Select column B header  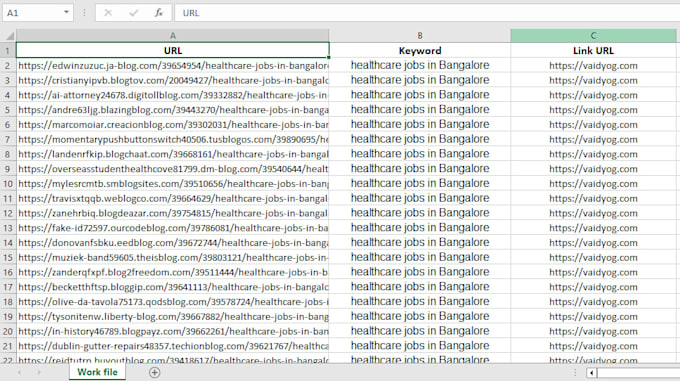point(420,36)
